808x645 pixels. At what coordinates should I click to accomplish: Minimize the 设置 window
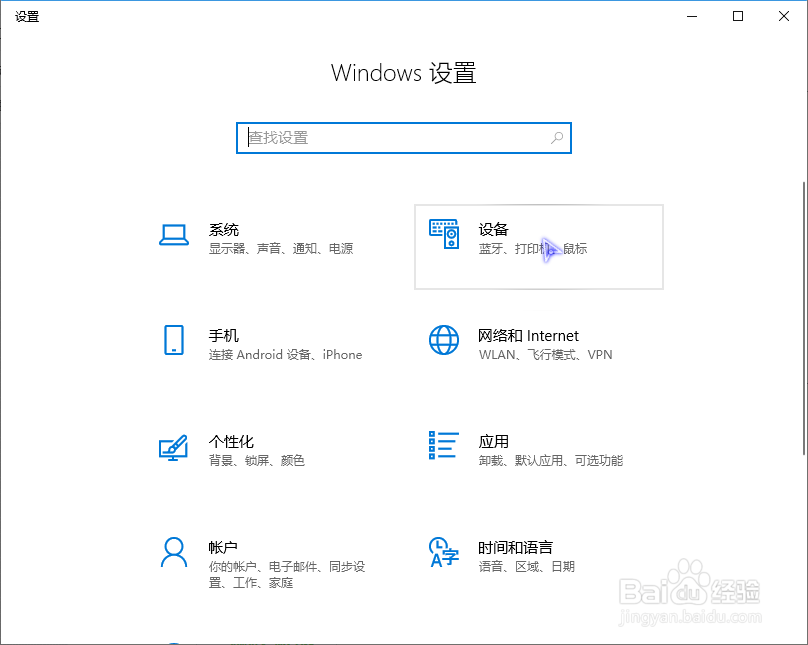(692, 16)
